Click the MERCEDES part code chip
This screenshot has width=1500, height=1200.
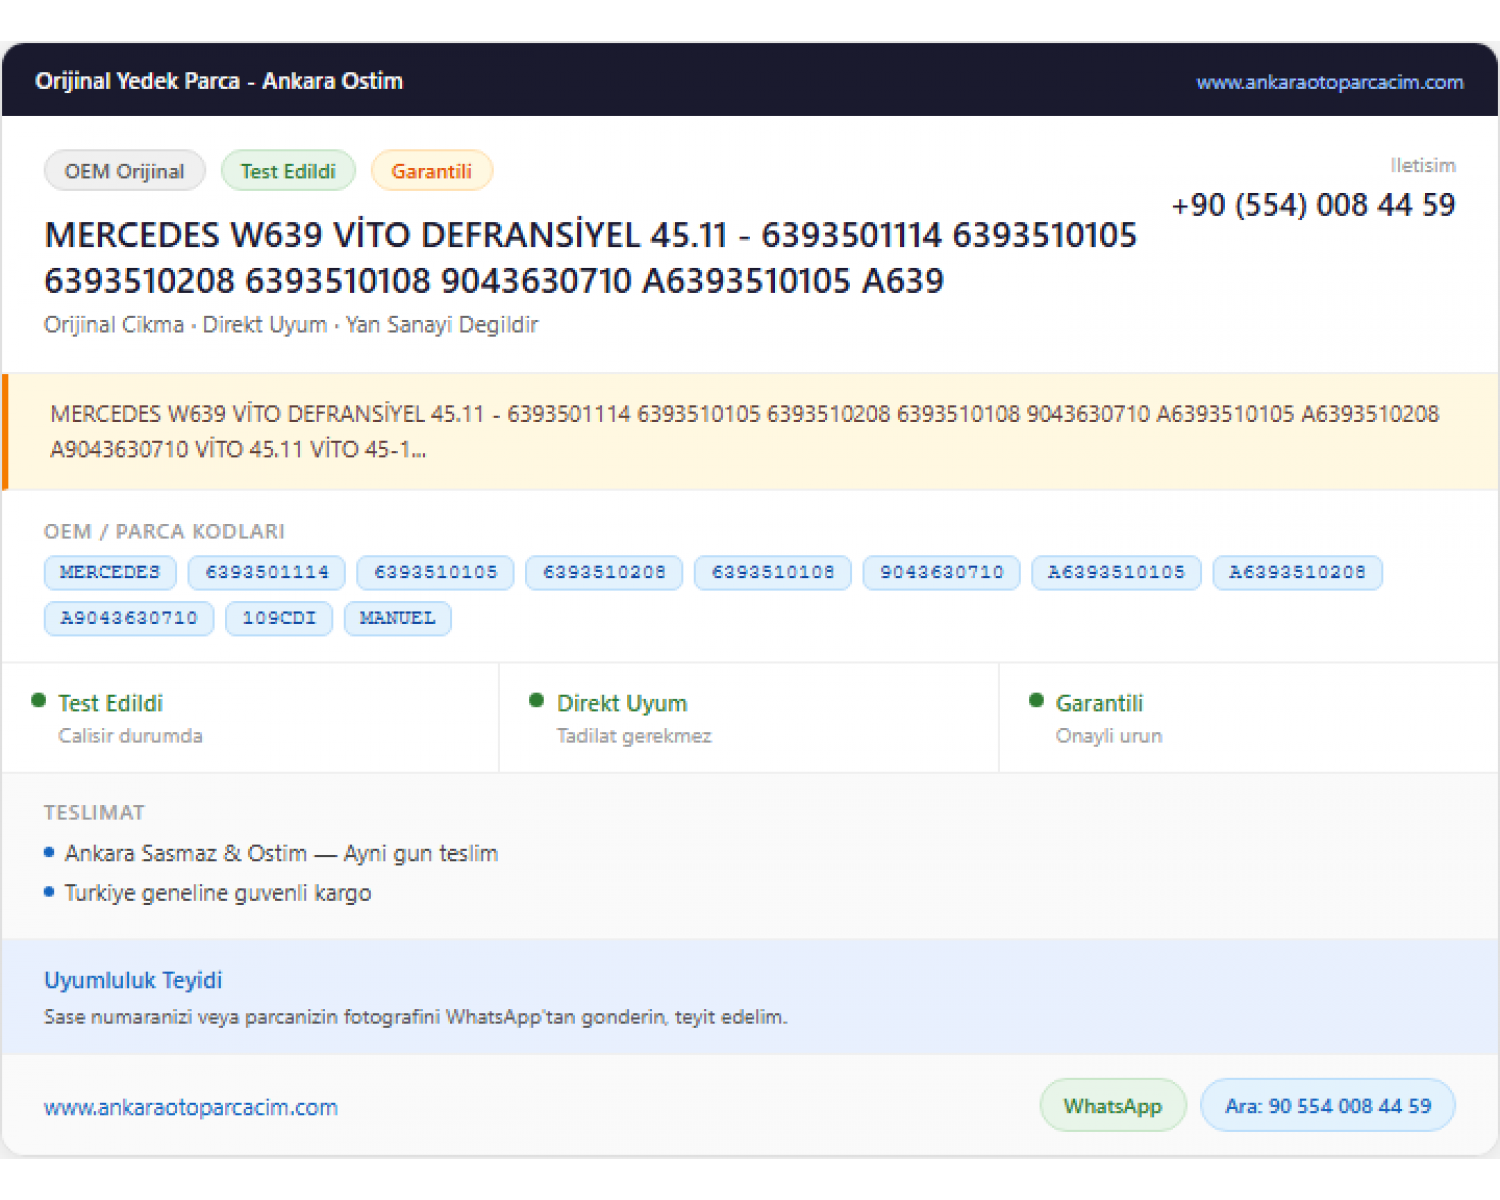pyautogui.click(x=110, y=573)
